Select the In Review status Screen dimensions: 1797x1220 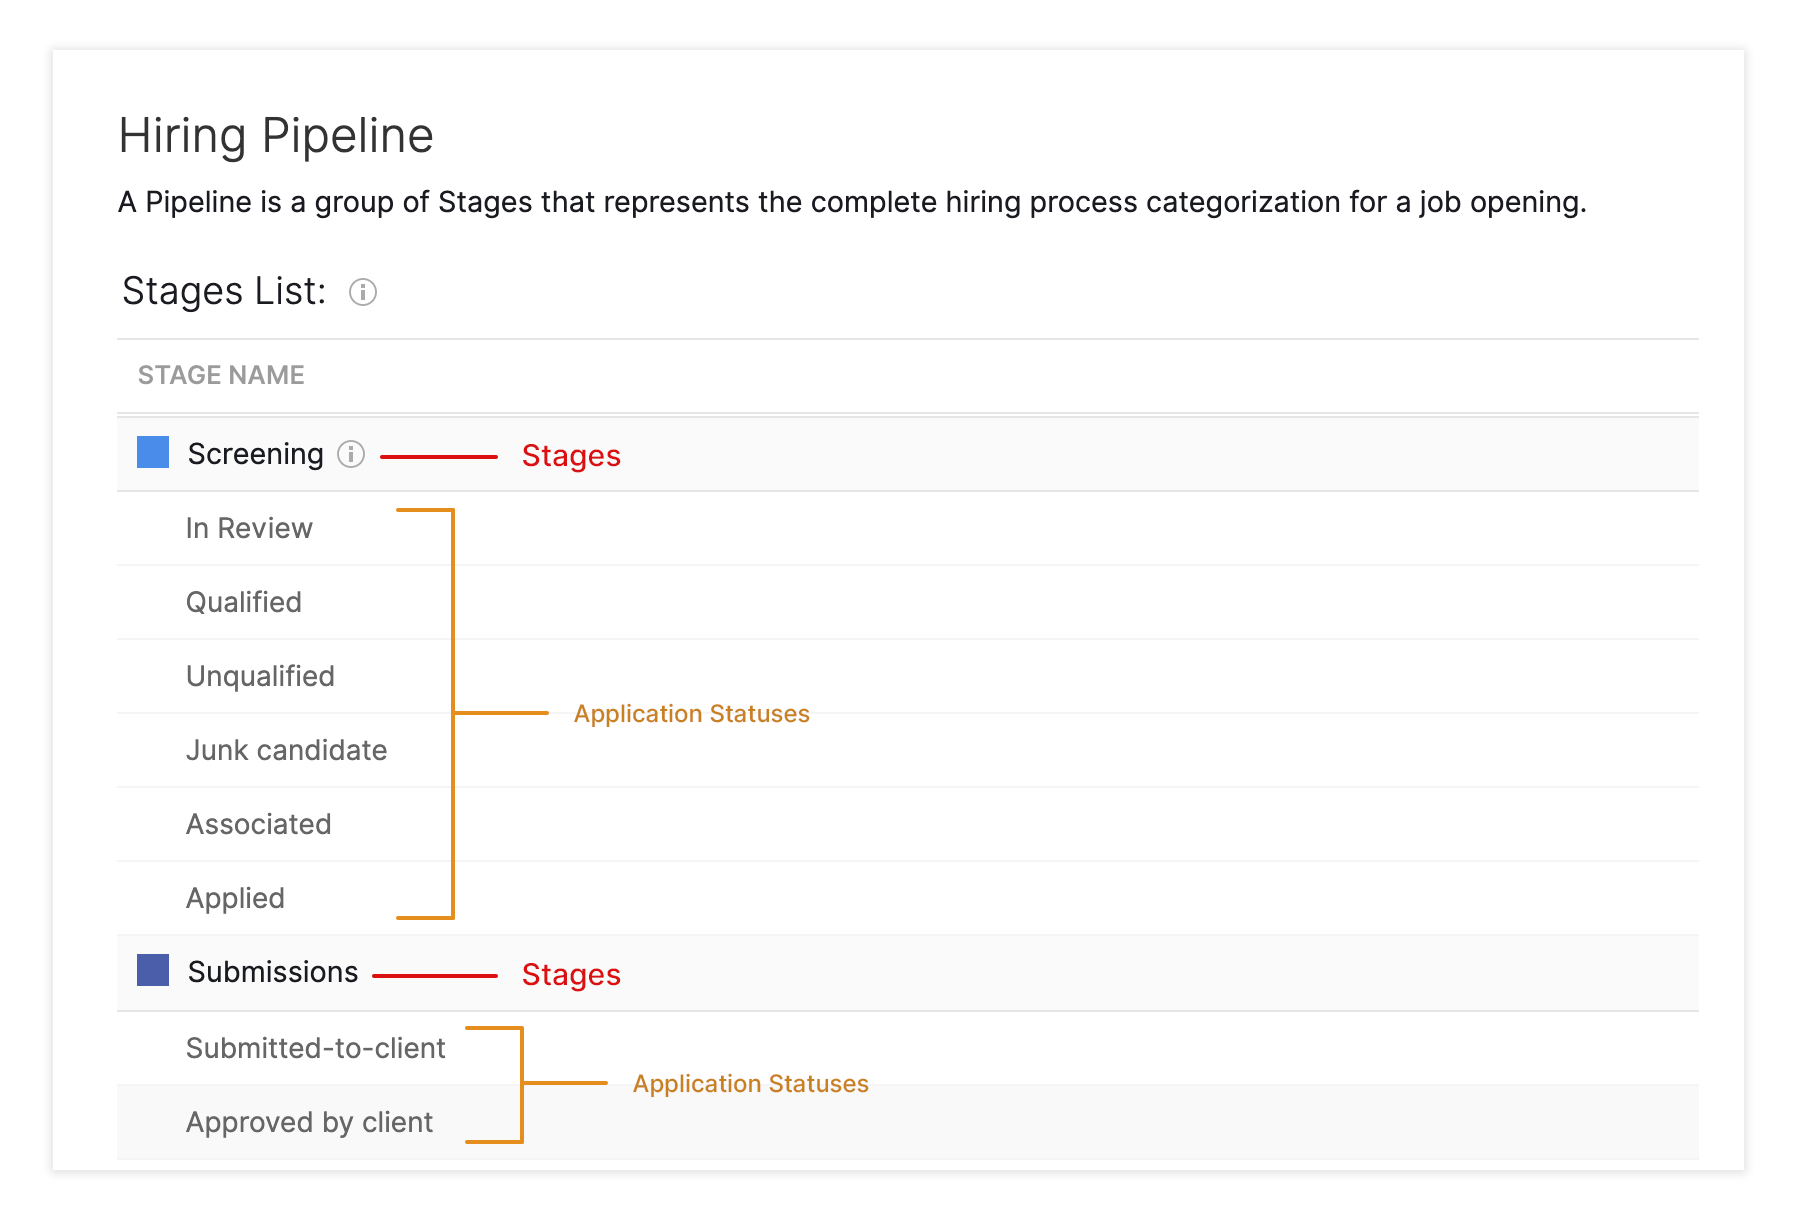[x=249, y=528]
